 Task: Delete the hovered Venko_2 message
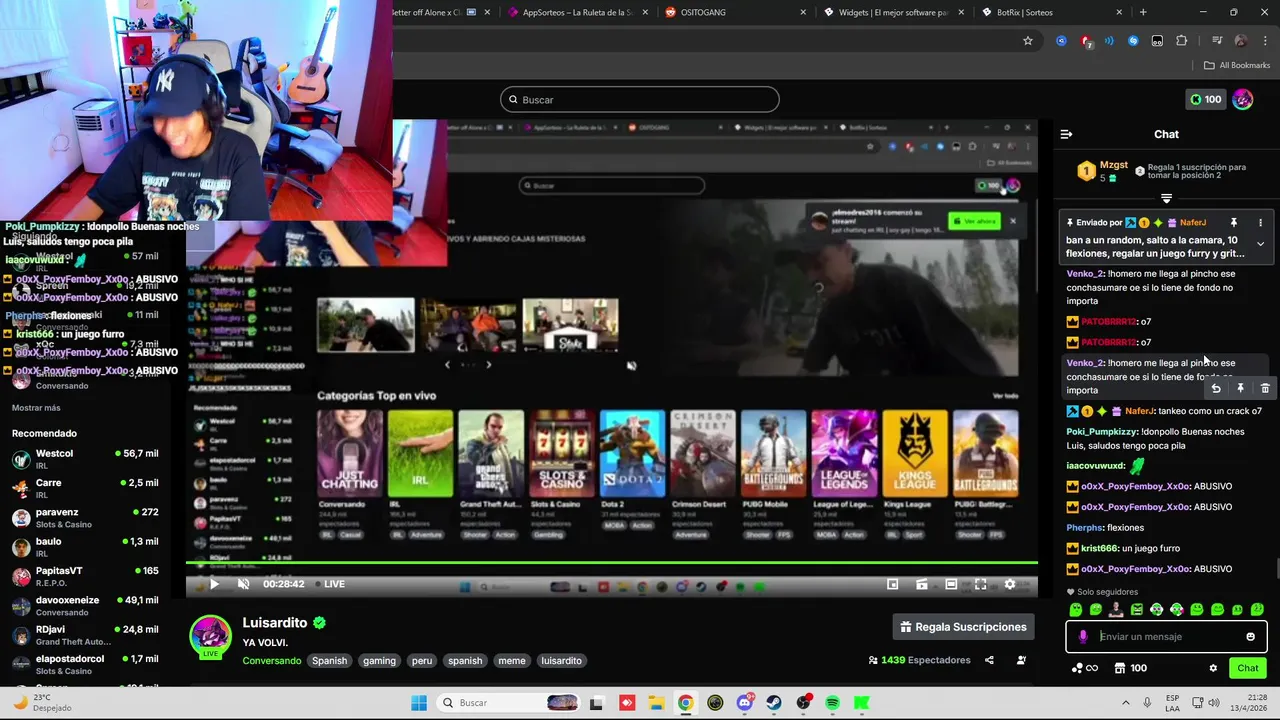(x=1265, y=388)
